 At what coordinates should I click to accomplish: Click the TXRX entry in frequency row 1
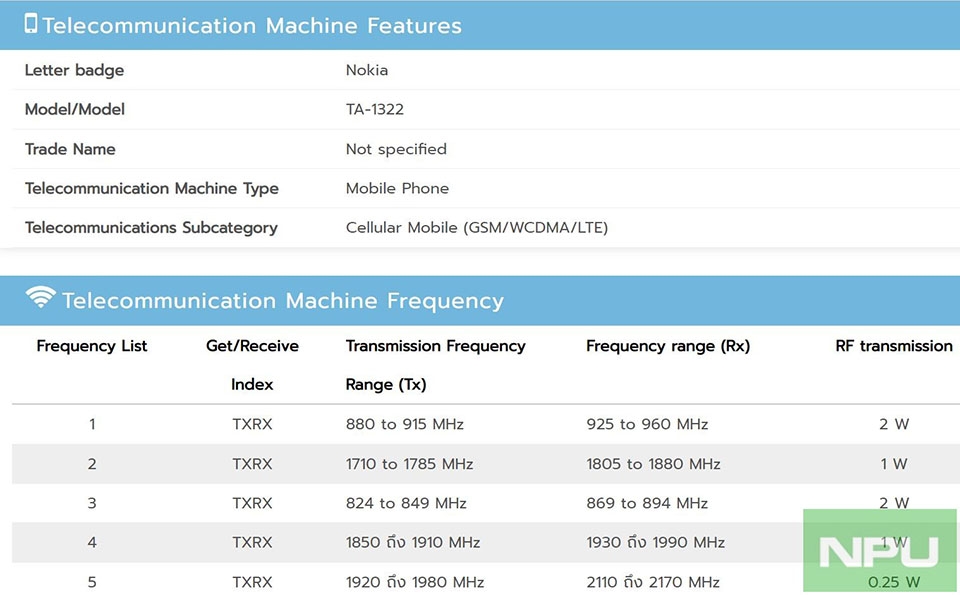coord(252,423)
